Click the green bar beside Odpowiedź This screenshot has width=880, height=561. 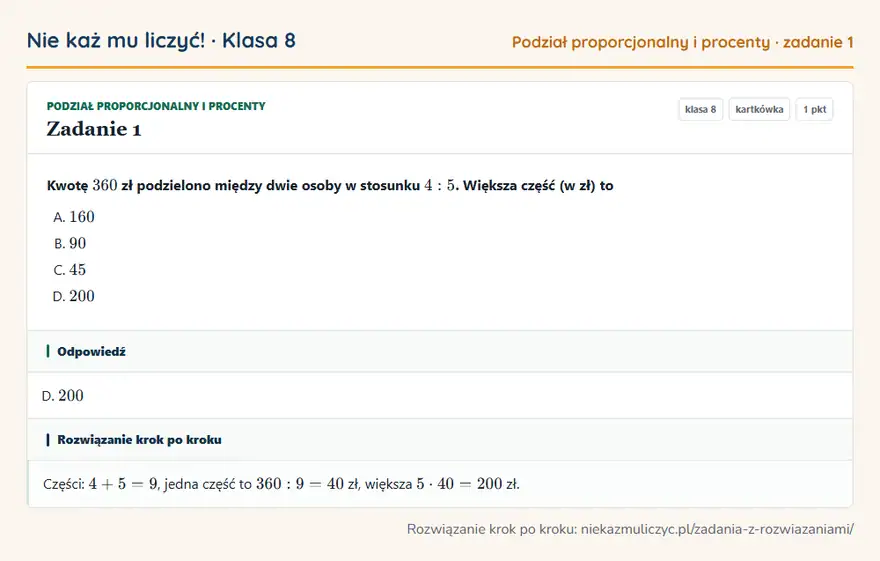coord(48,351)
